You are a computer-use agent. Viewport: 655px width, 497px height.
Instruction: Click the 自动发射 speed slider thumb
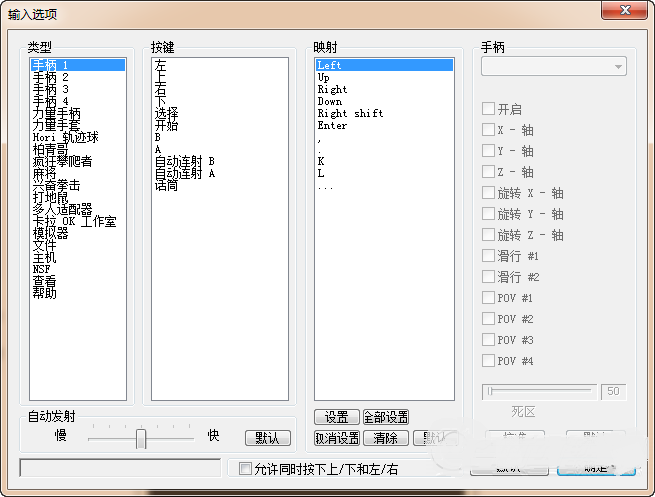(141, 438)
